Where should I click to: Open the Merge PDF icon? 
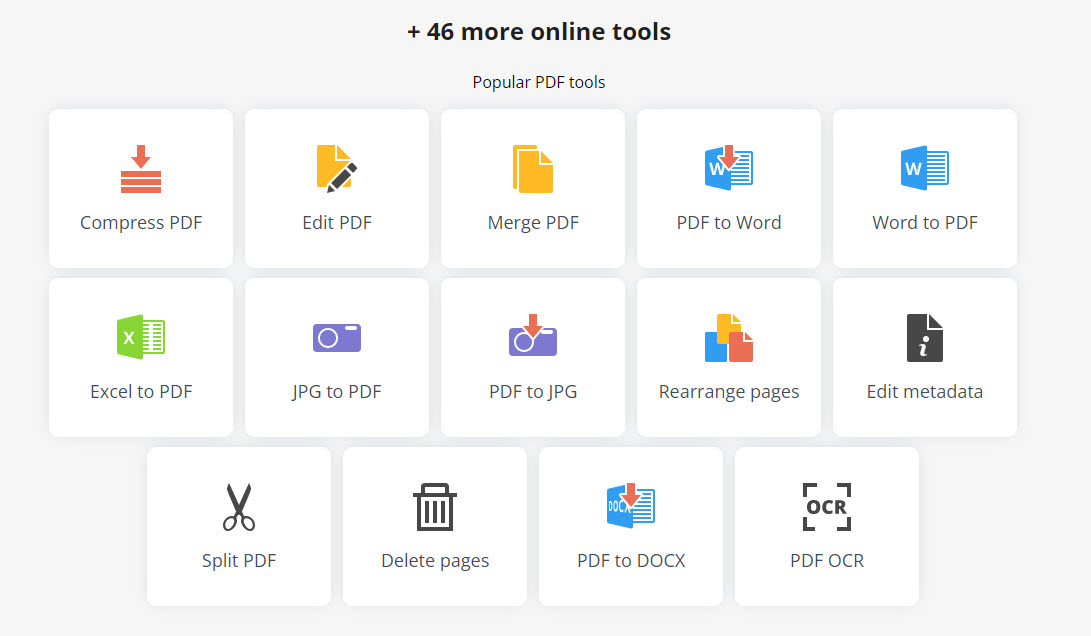[532, 169]
